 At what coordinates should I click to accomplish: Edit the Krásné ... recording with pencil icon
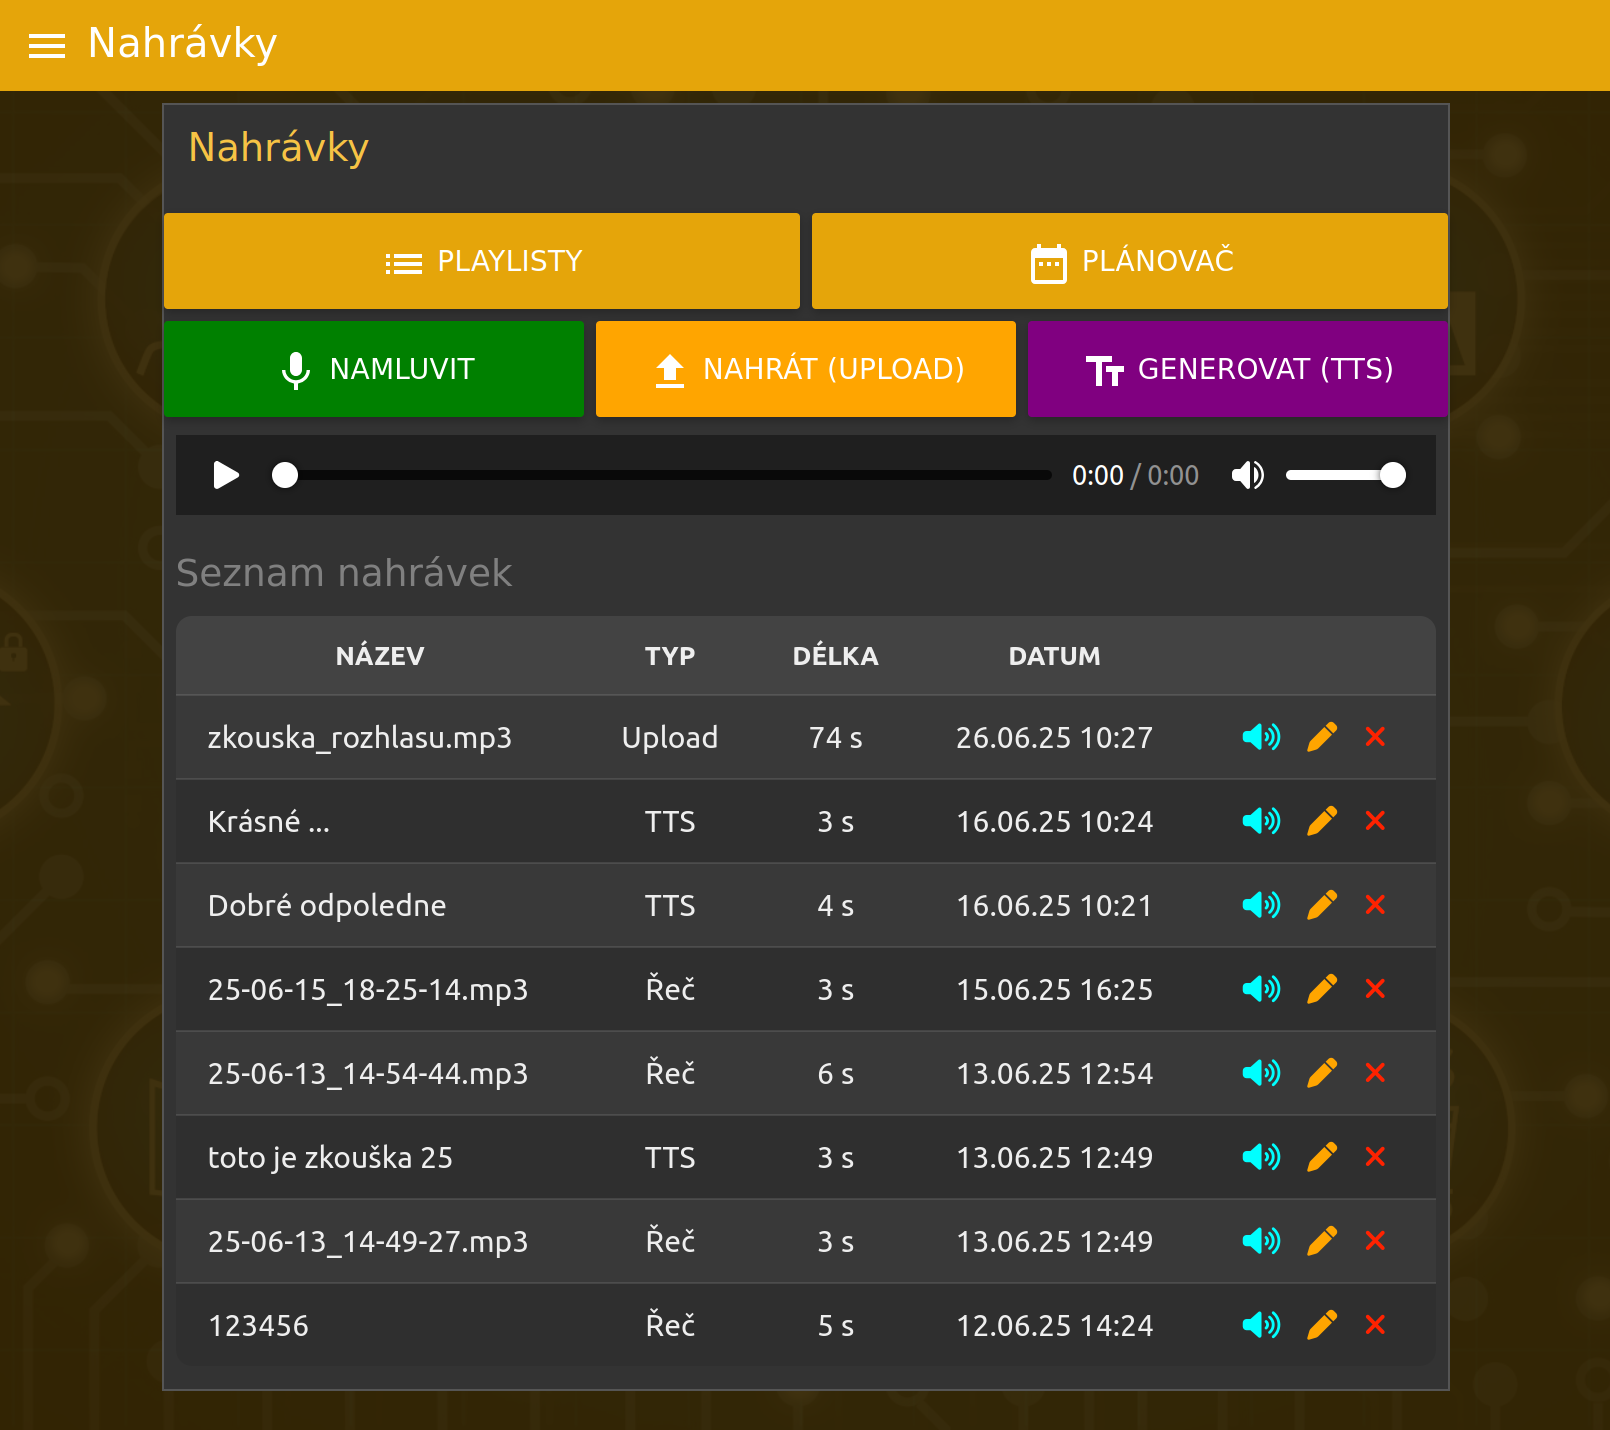pos(1321,822)
